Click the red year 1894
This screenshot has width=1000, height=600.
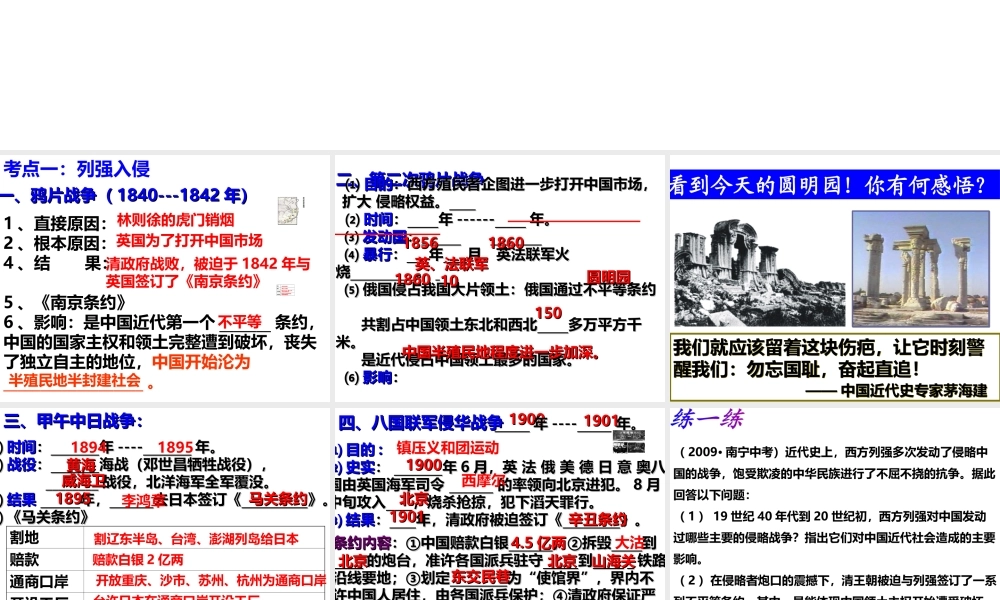tap(88, 447)
